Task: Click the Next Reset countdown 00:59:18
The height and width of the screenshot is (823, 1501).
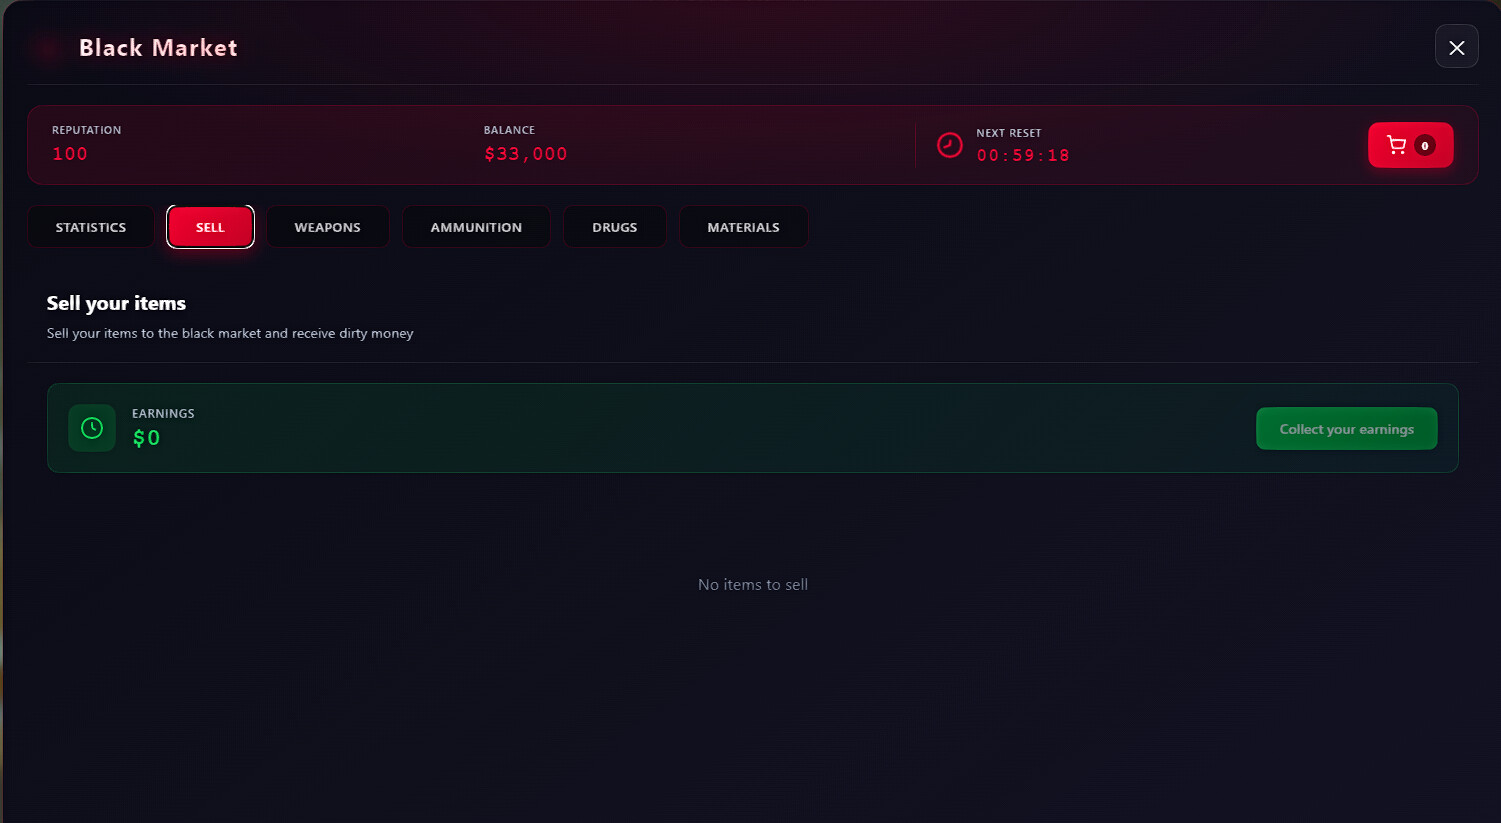Action: click(1022, 155)
